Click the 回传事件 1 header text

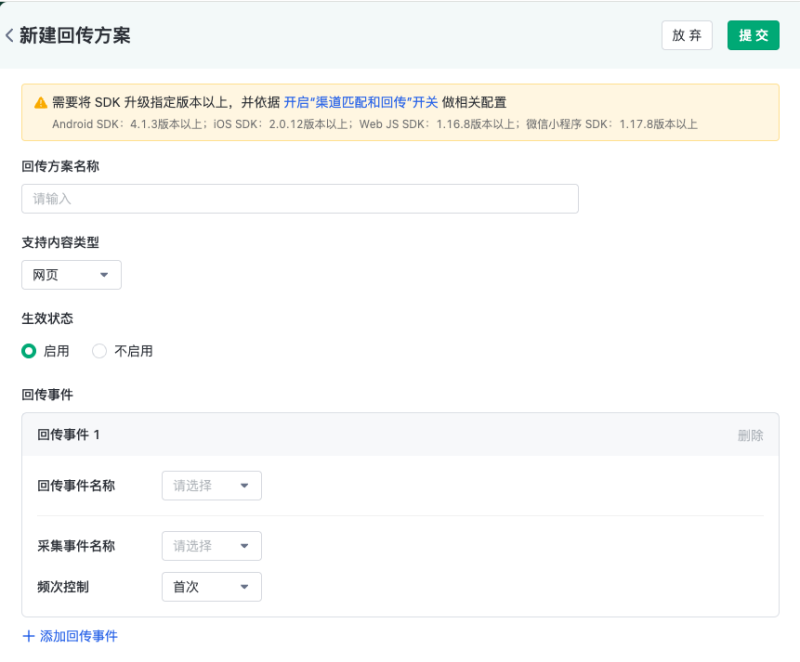coord(68,435)
